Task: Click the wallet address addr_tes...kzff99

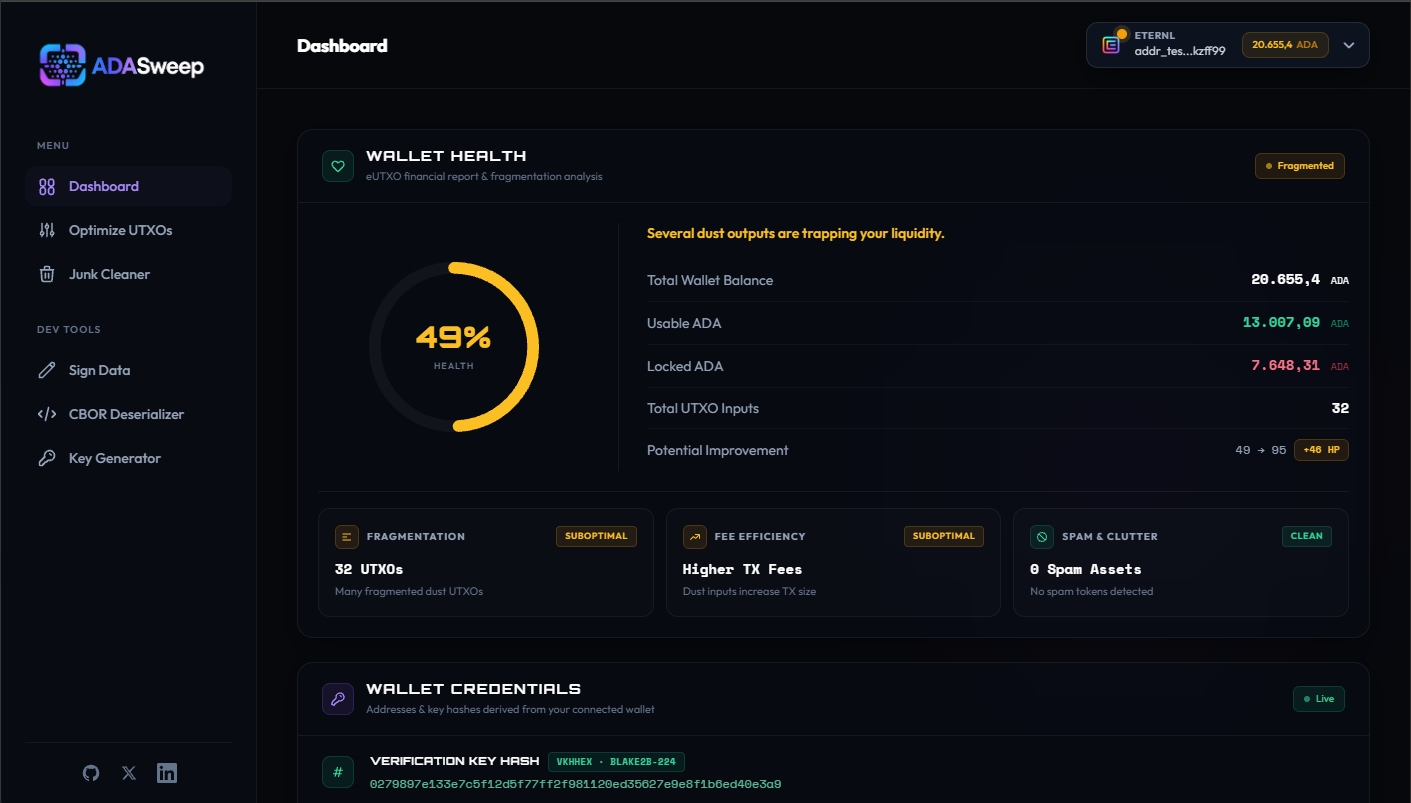Action: coord(1180,51)
